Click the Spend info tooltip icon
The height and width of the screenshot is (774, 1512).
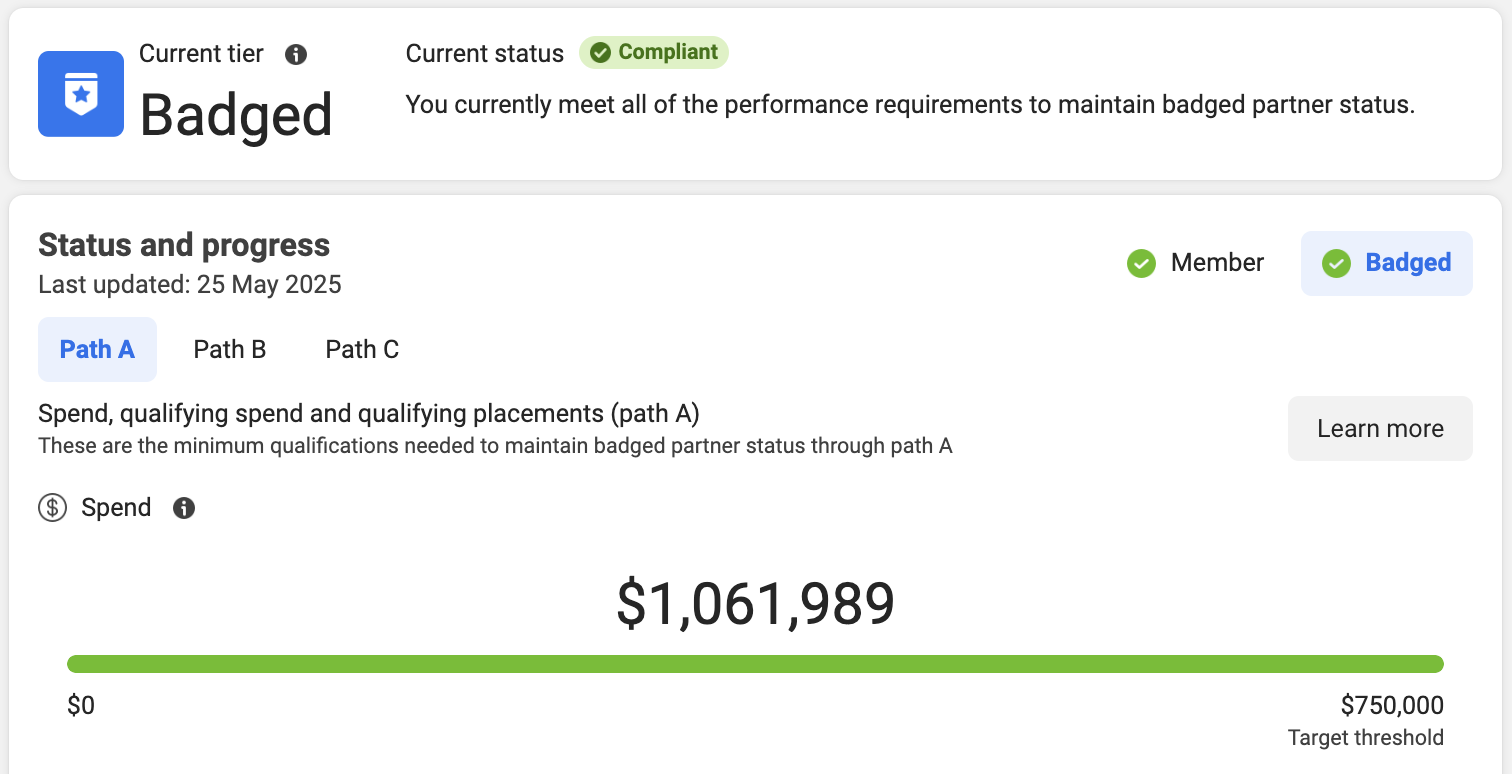pyautogui.click(x=184, y=508)
